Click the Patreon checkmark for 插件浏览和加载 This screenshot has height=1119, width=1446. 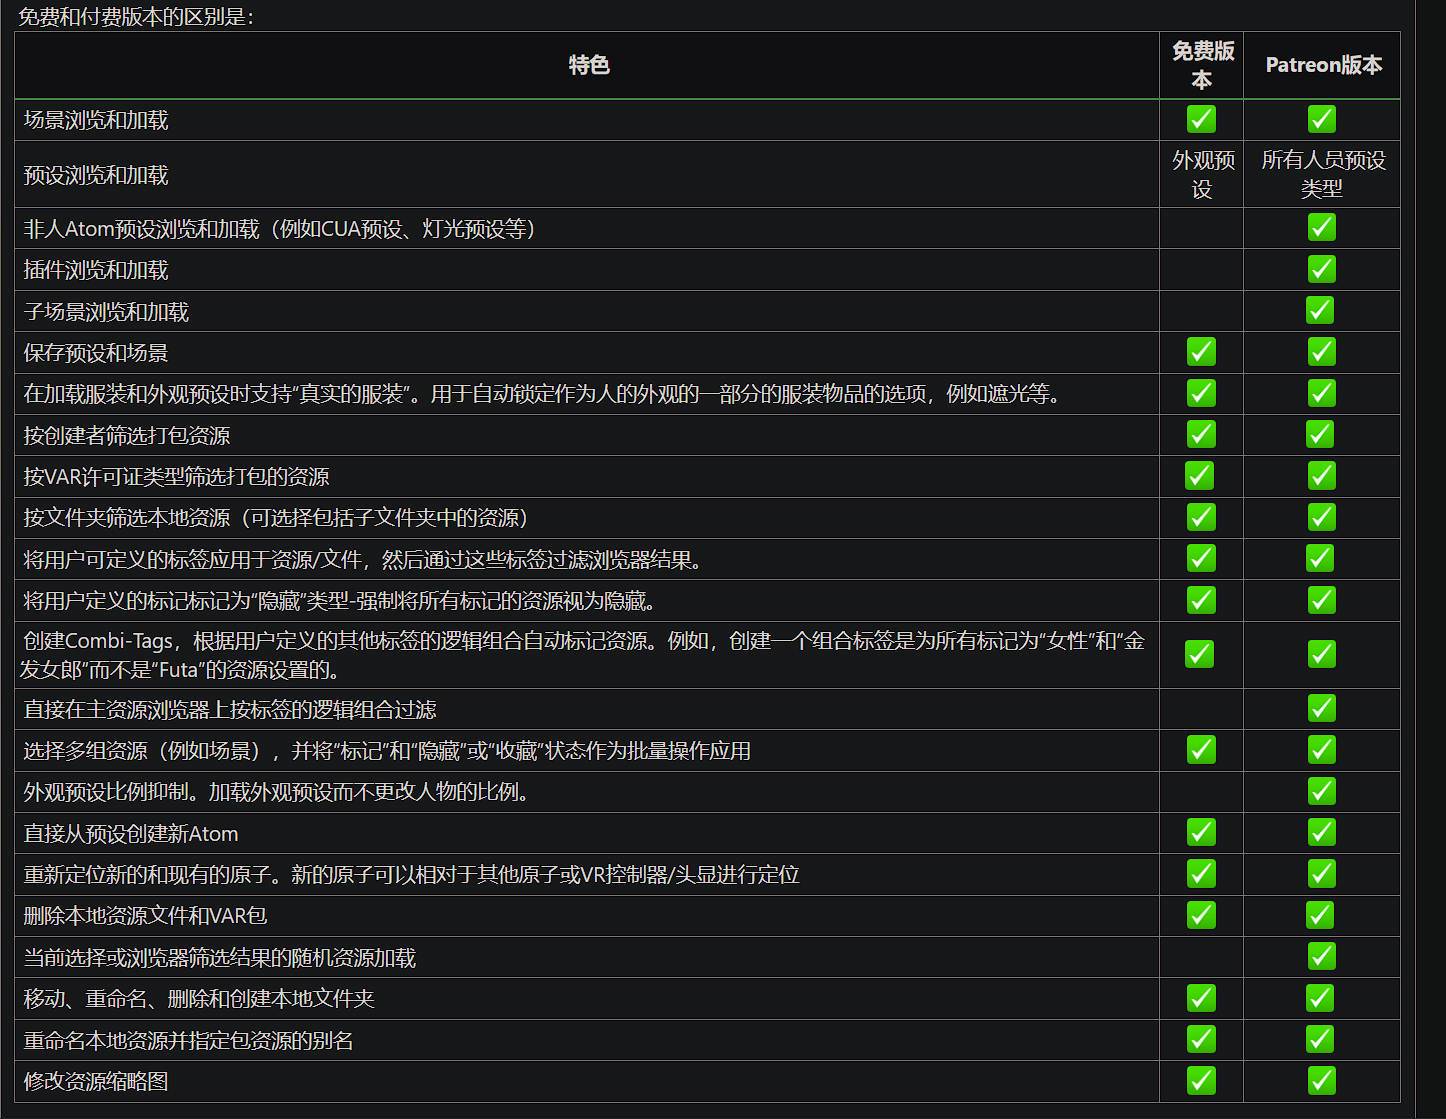(x=1321, y=269)
